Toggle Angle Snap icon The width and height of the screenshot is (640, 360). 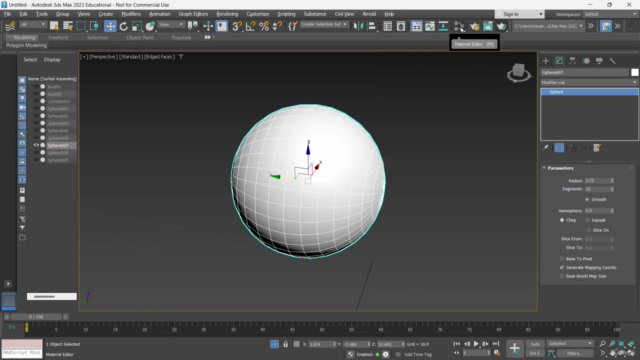click(250, 26)
